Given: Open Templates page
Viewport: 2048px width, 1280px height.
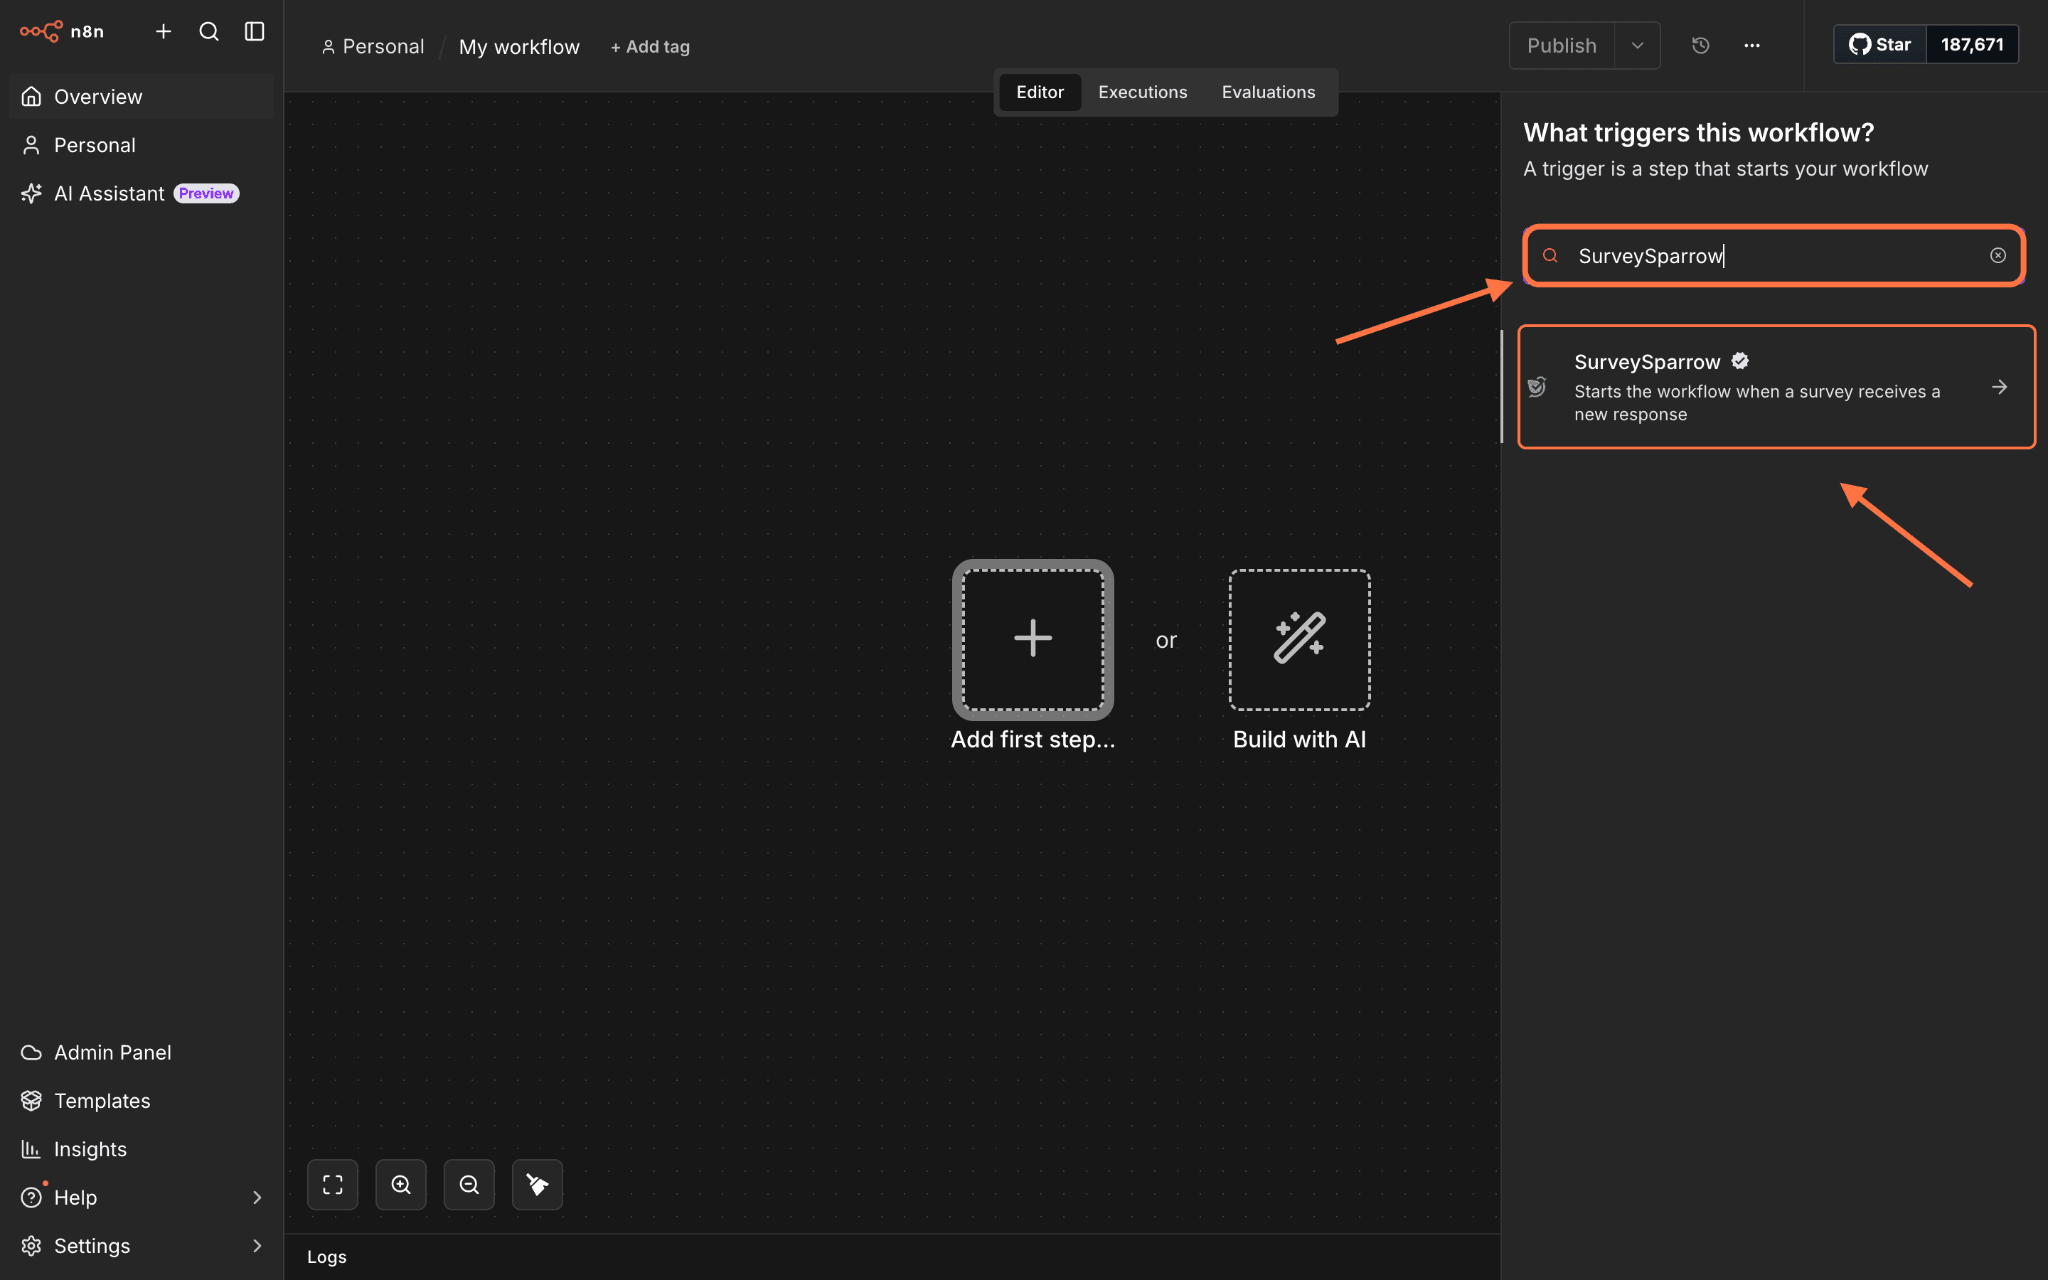Looking at the screenshot, I should click(141, 1100).
